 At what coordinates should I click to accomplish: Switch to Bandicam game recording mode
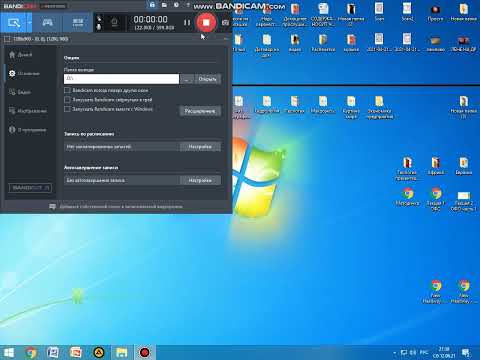coord(47,23)
